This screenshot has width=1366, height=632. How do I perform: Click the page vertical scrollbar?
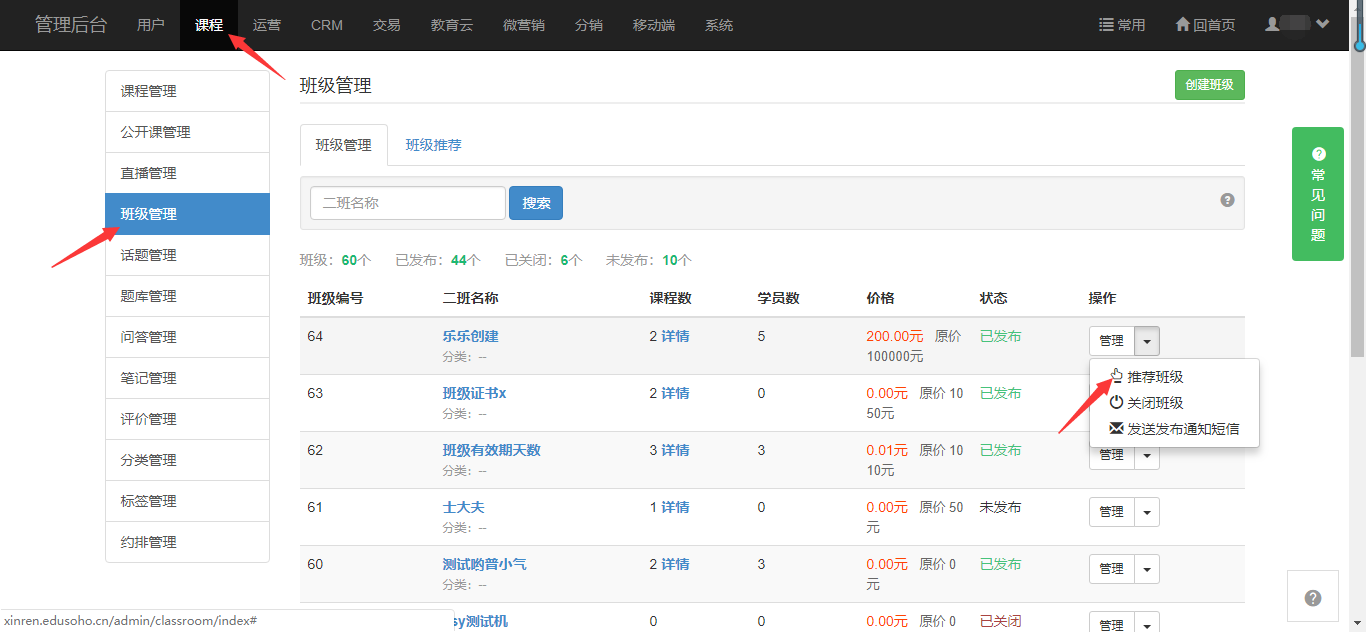point(1358,200)
